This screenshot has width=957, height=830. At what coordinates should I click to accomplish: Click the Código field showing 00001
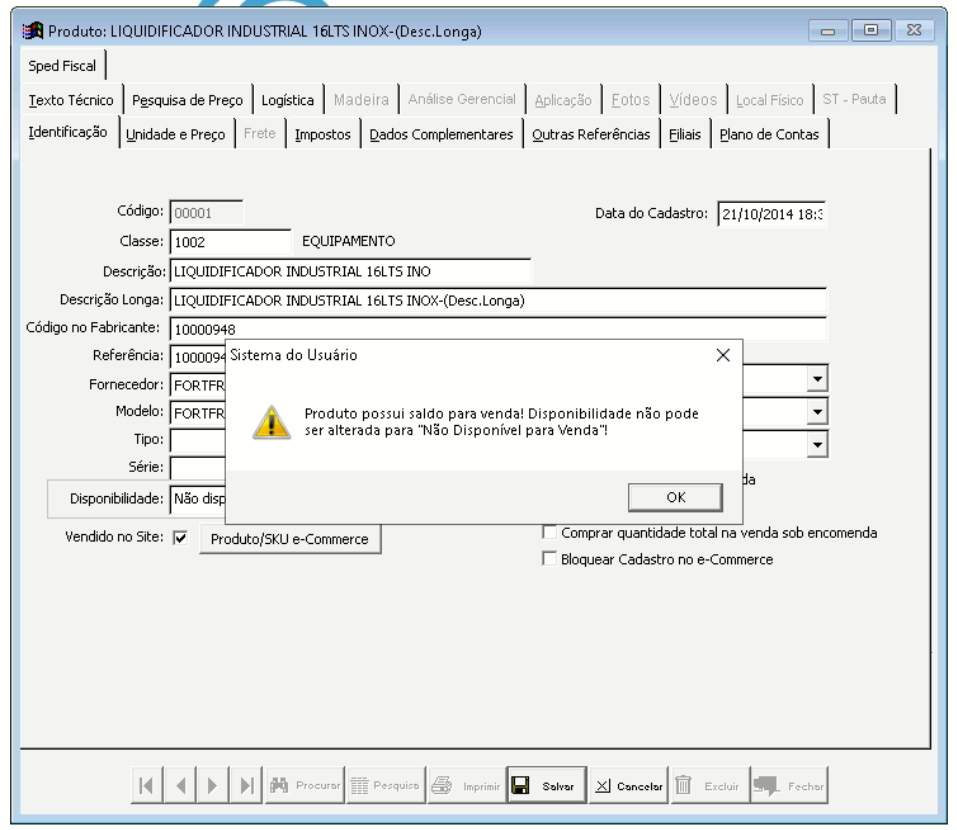coord(206,212)
